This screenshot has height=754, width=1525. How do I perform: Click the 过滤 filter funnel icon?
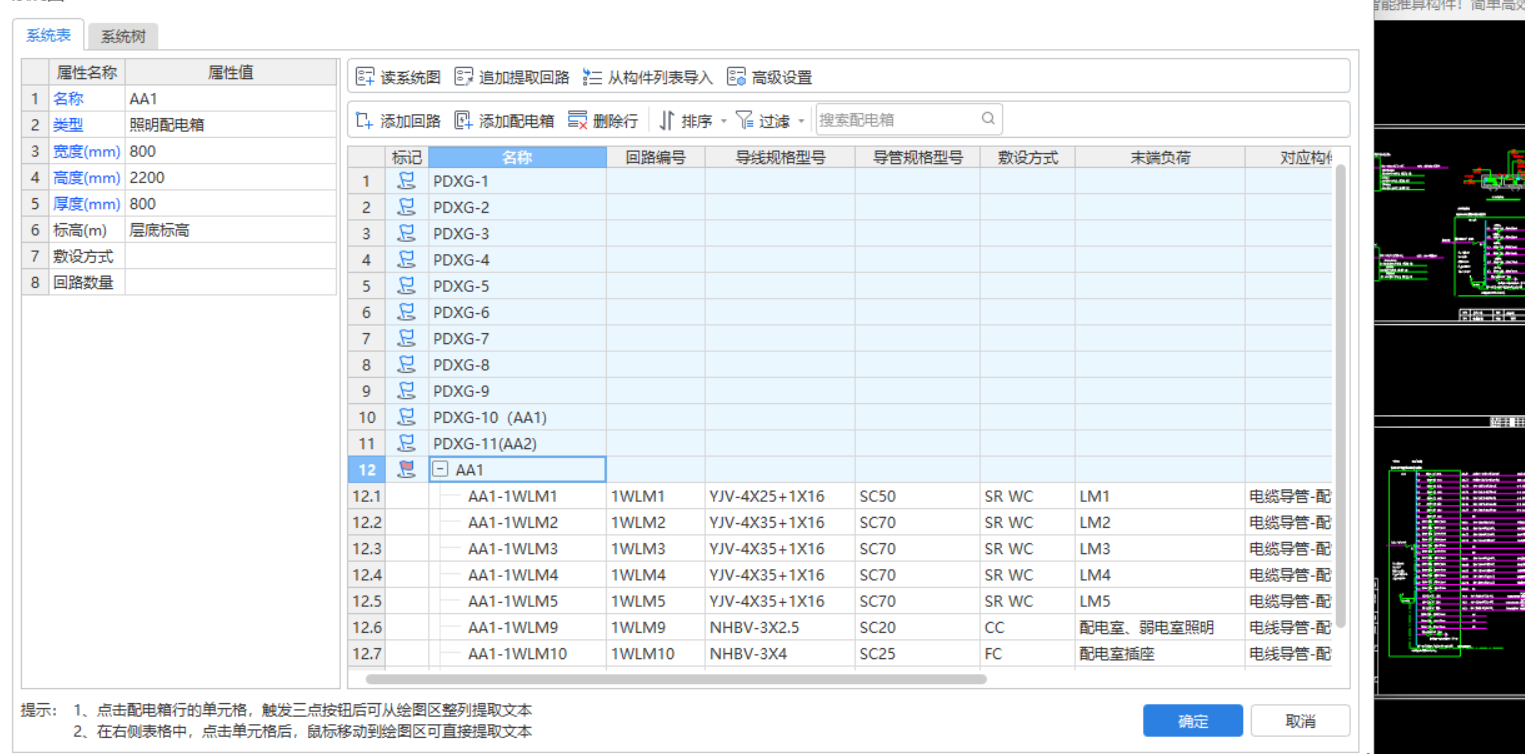[745, 120]
